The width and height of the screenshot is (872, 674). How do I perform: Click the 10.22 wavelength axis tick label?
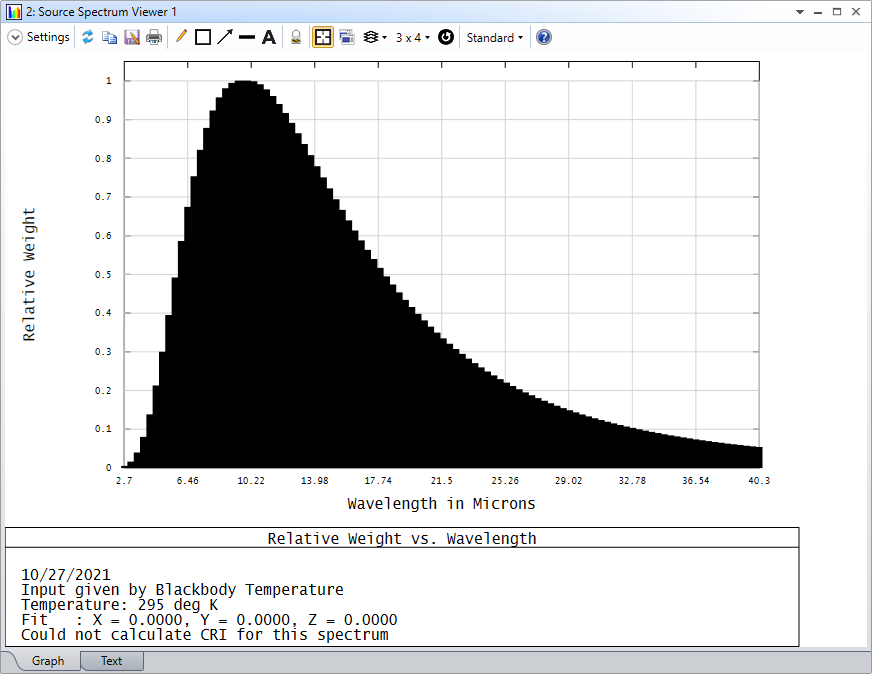pyautogui.click(x=251, y=480)
